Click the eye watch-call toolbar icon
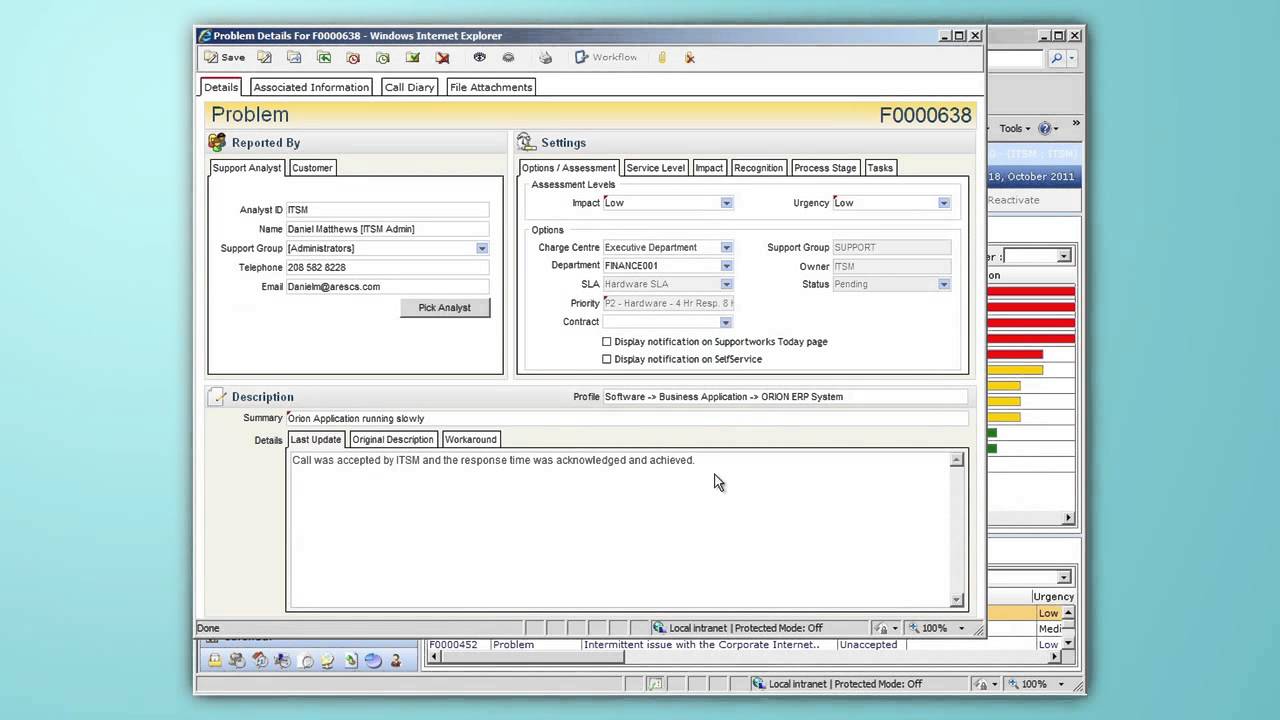This screenshot has width=1280, height=720. pos(479,58)
